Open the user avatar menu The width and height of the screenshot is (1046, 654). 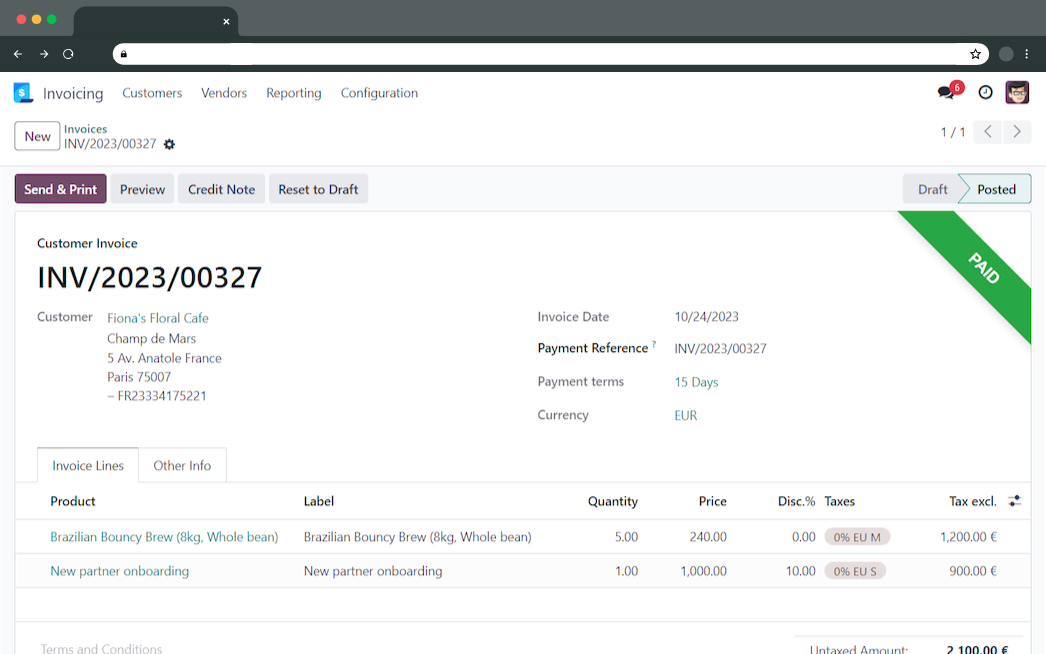[1017, 93]
